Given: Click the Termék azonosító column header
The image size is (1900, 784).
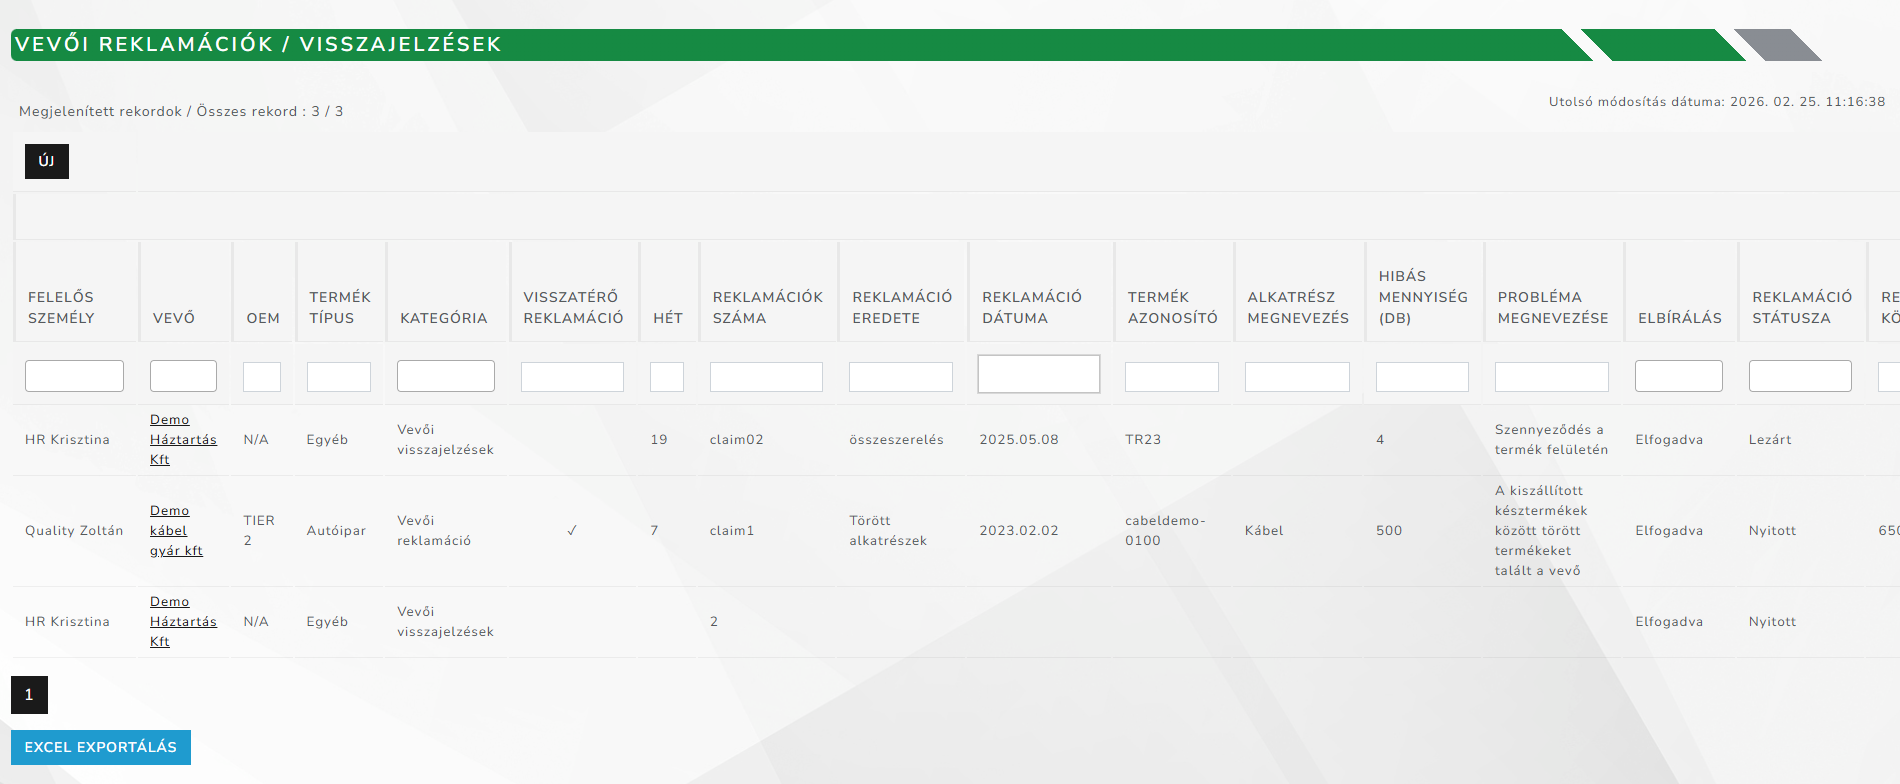Looking at the screenshot, I should (x=1172, y=307).
